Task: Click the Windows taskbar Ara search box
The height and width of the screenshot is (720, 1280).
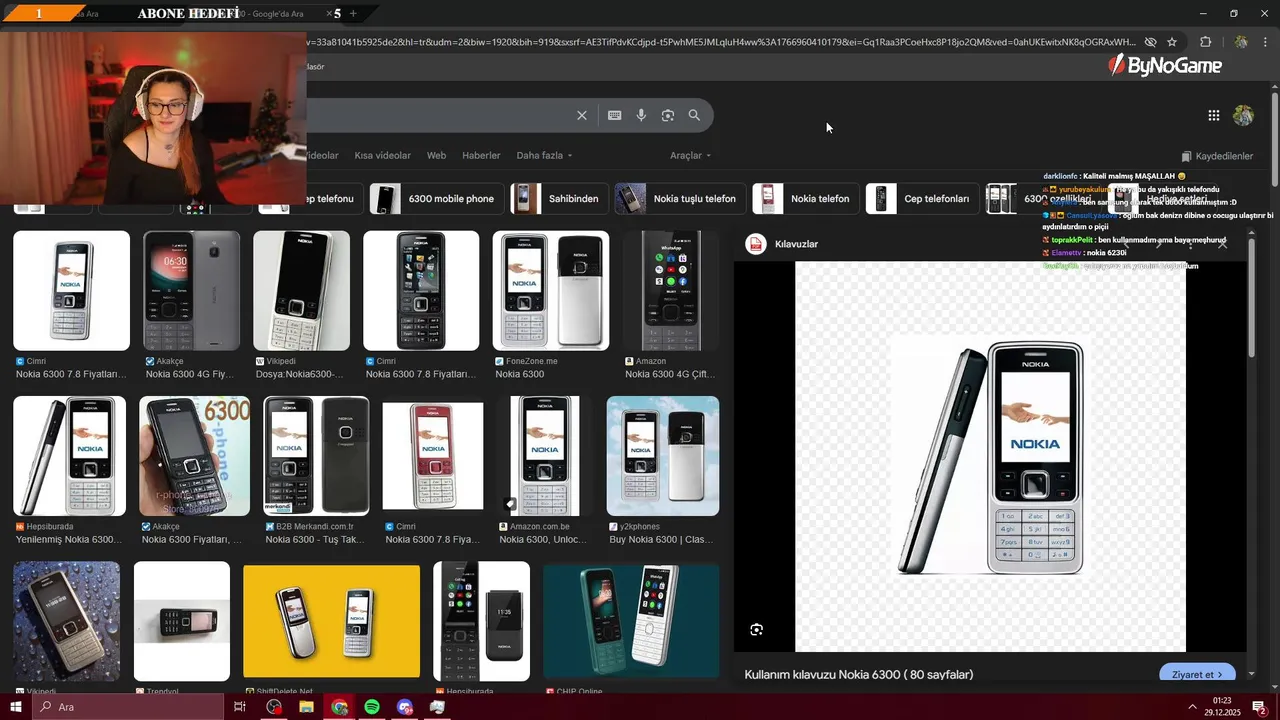Action: point(128,707)
